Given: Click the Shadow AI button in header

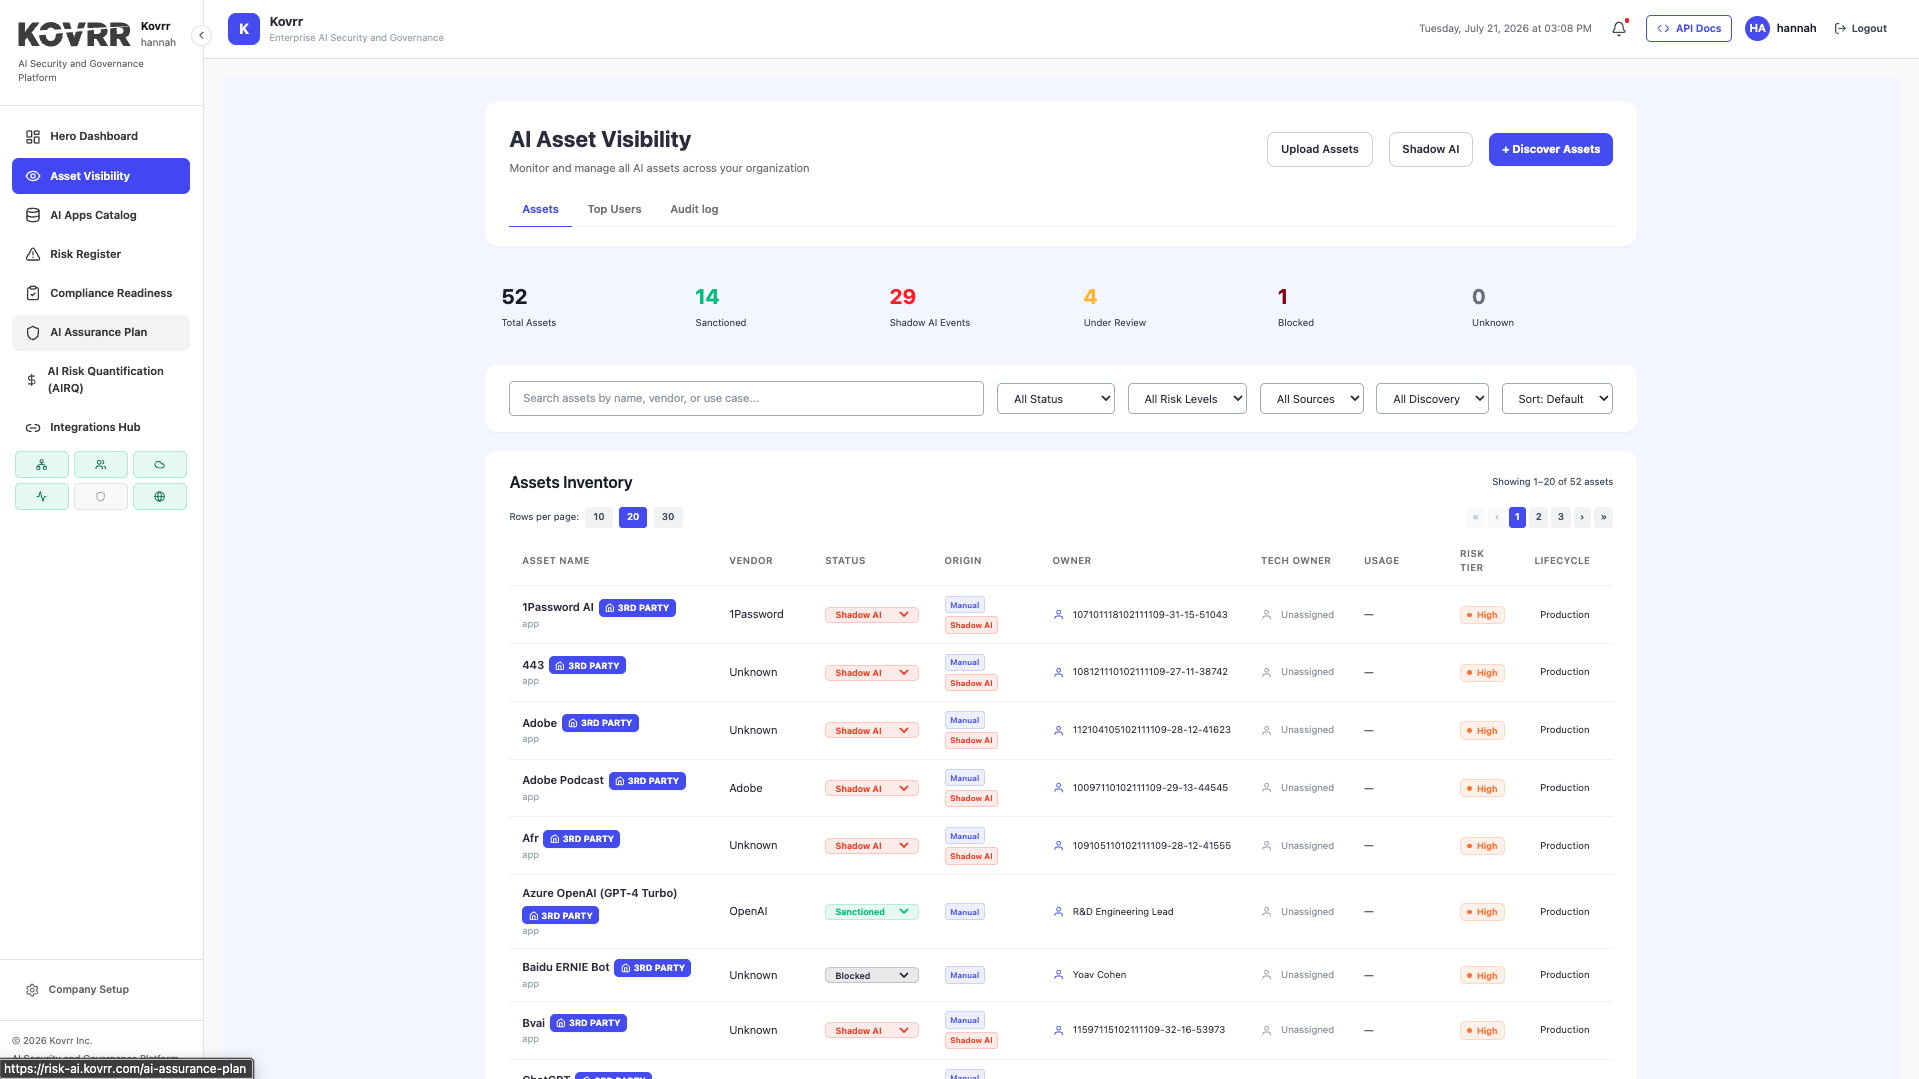Looking at the screenshot, I should click(1430, 149).
